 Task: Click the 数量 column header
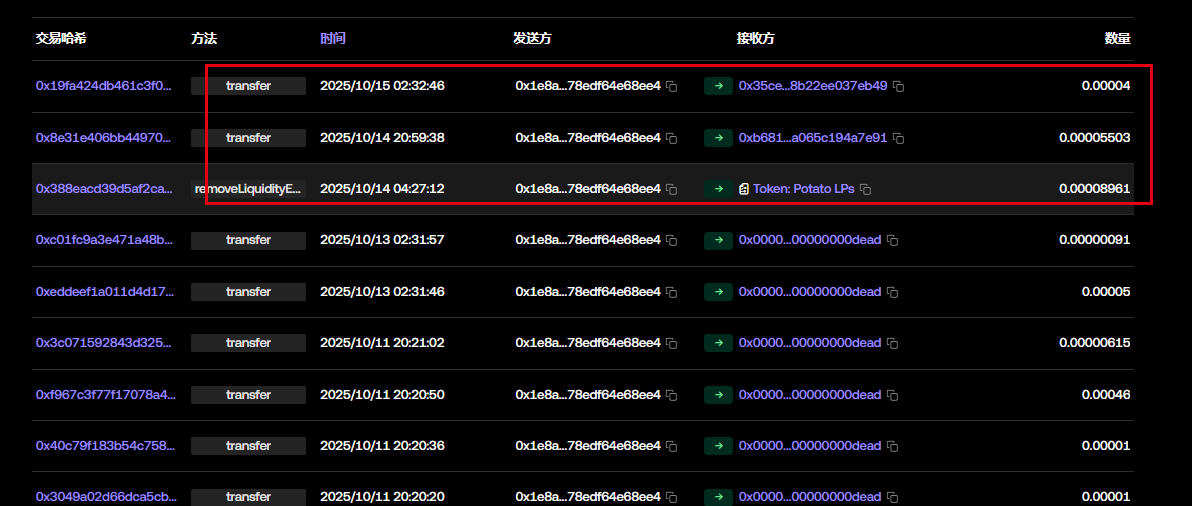[x=1118, y=38]
